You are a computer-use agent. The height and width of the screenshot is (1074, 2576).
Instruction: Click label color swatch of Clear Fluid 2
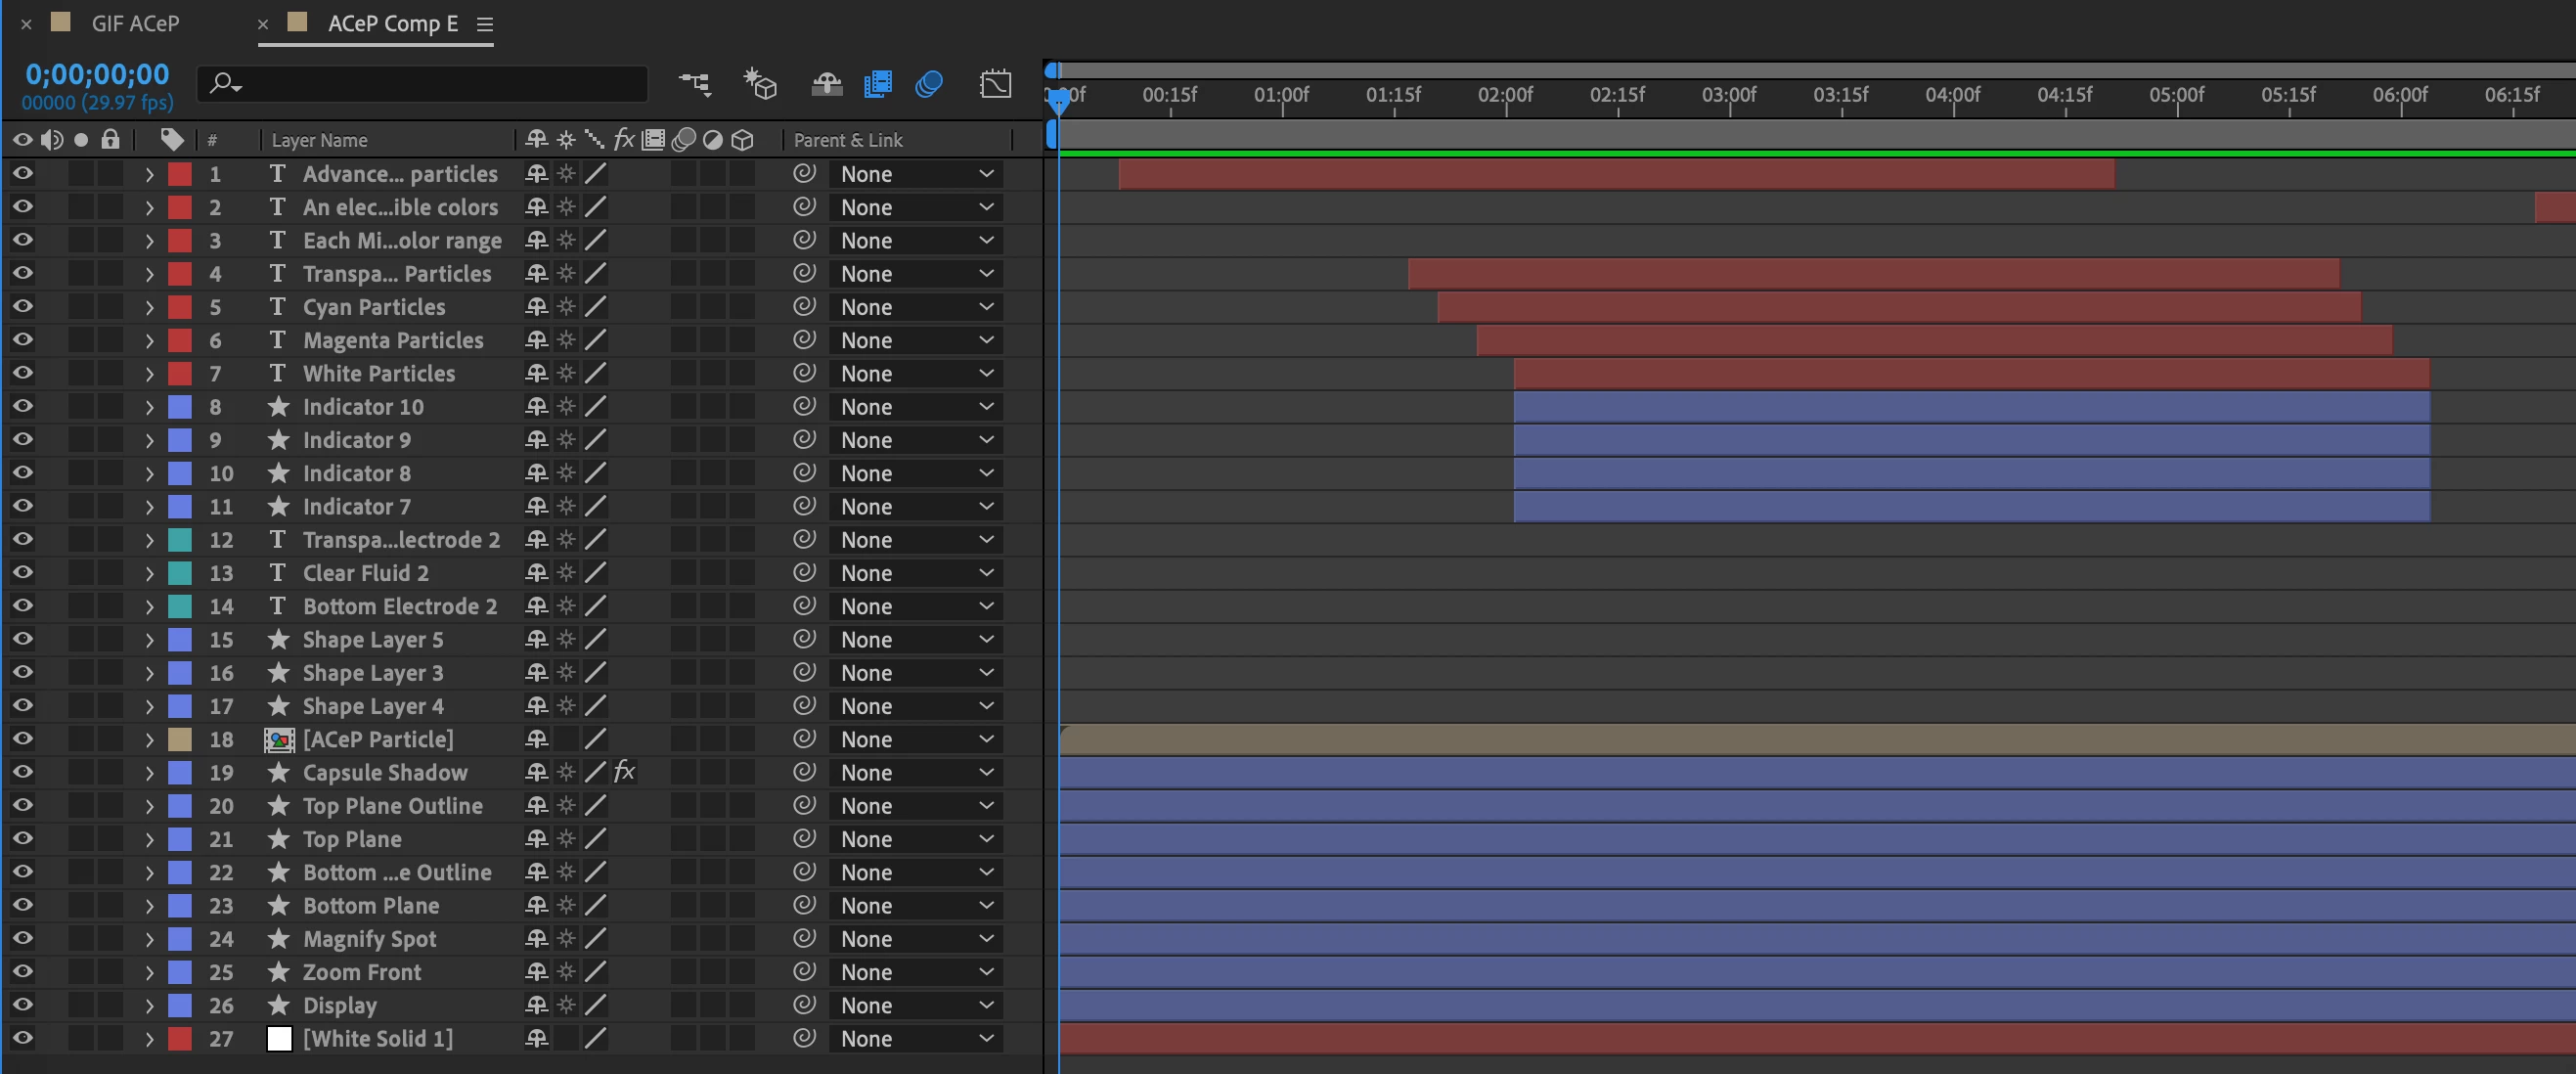click(x=180, y=573)
